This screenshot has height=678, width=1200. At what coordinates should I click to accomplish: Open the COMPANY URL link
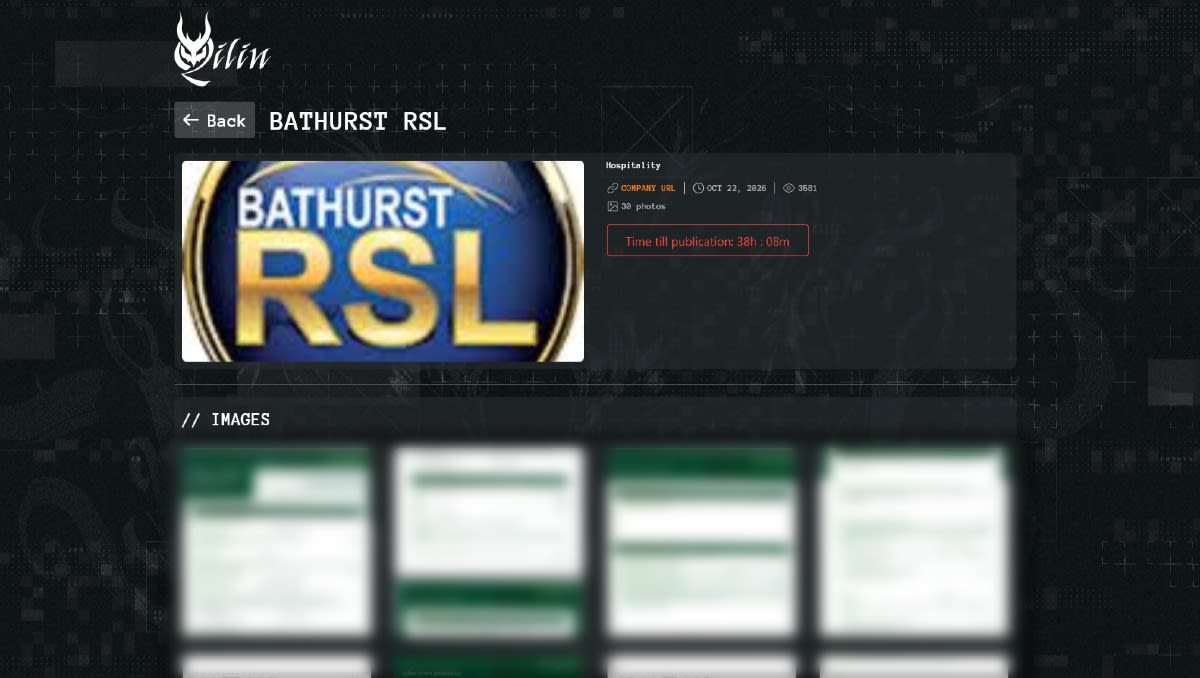(648, 188)
